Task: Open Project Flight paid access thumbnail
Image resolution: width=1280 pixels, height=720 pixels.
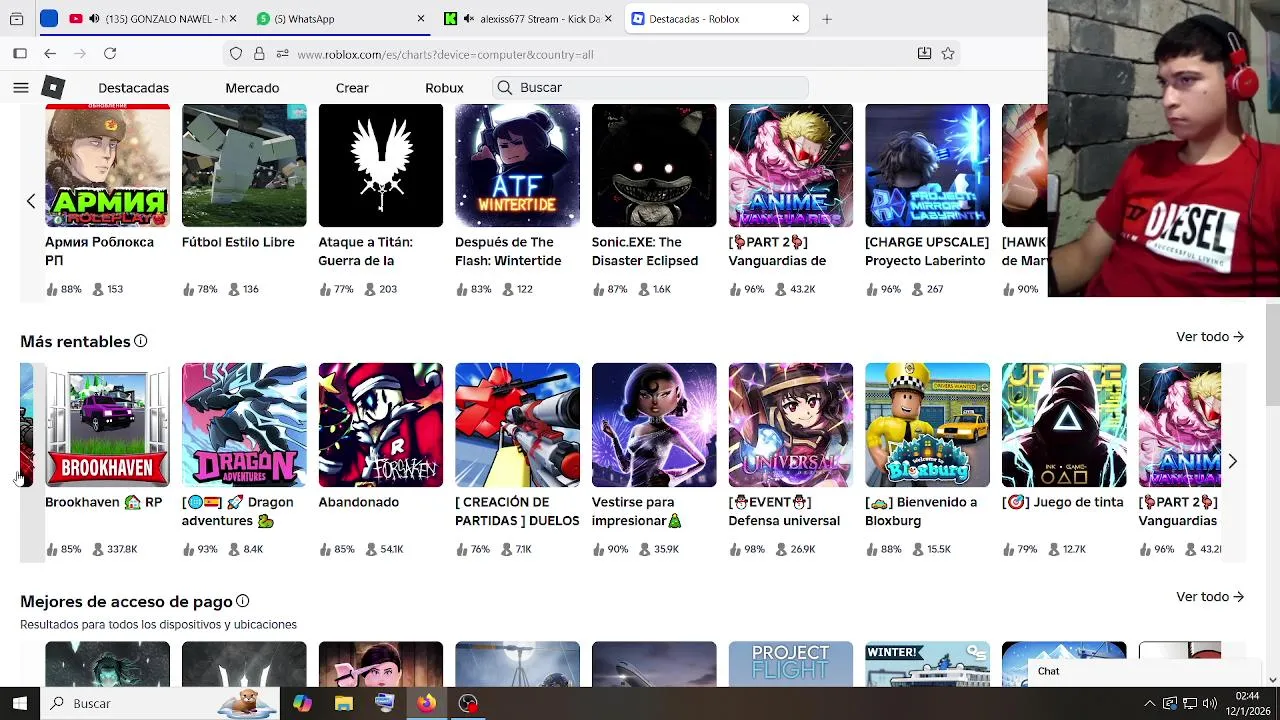Action: (790, 664)
